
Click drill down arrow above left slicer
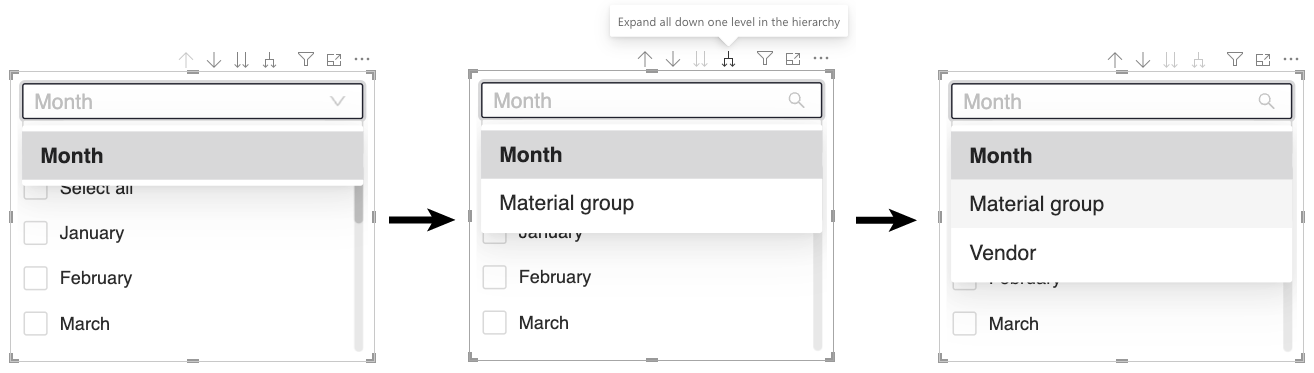[x=214, y=60]
